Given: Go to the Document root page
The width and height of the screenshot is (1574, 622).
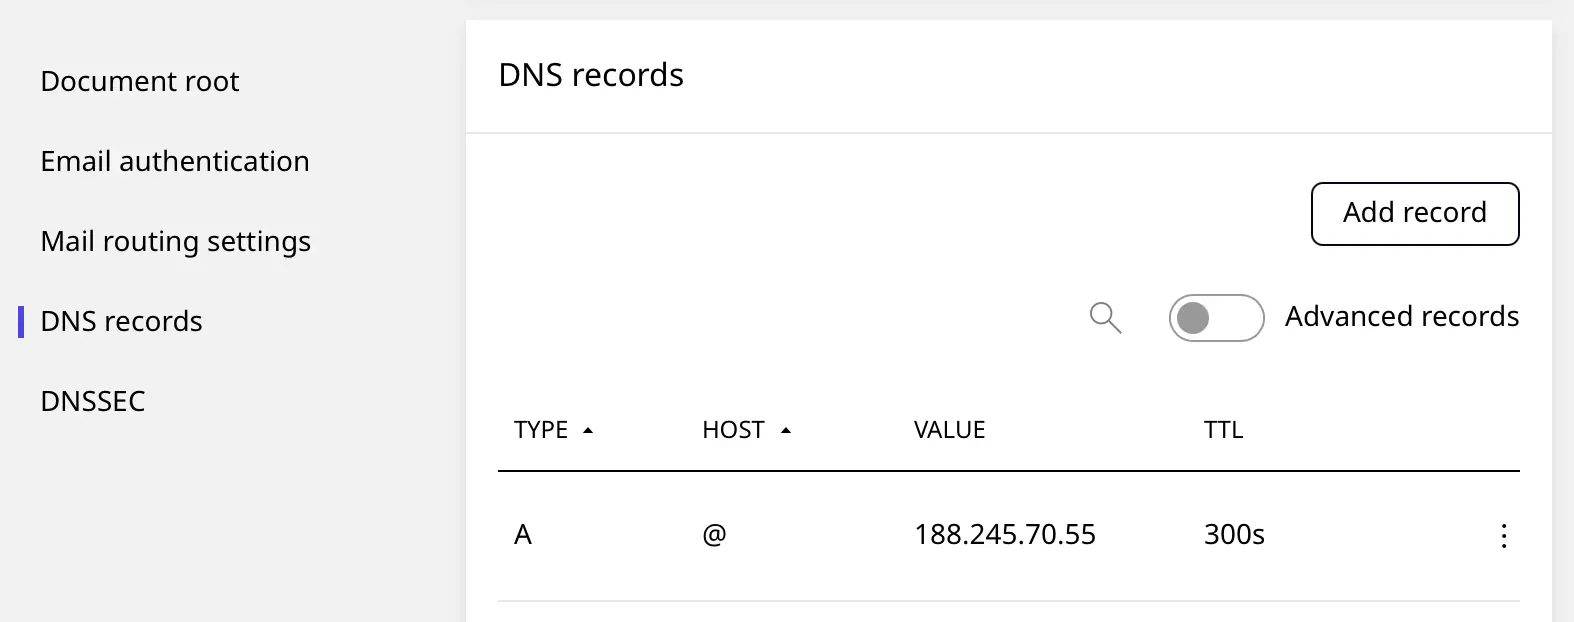Looking at the screenshot, I should pos(139,81).
